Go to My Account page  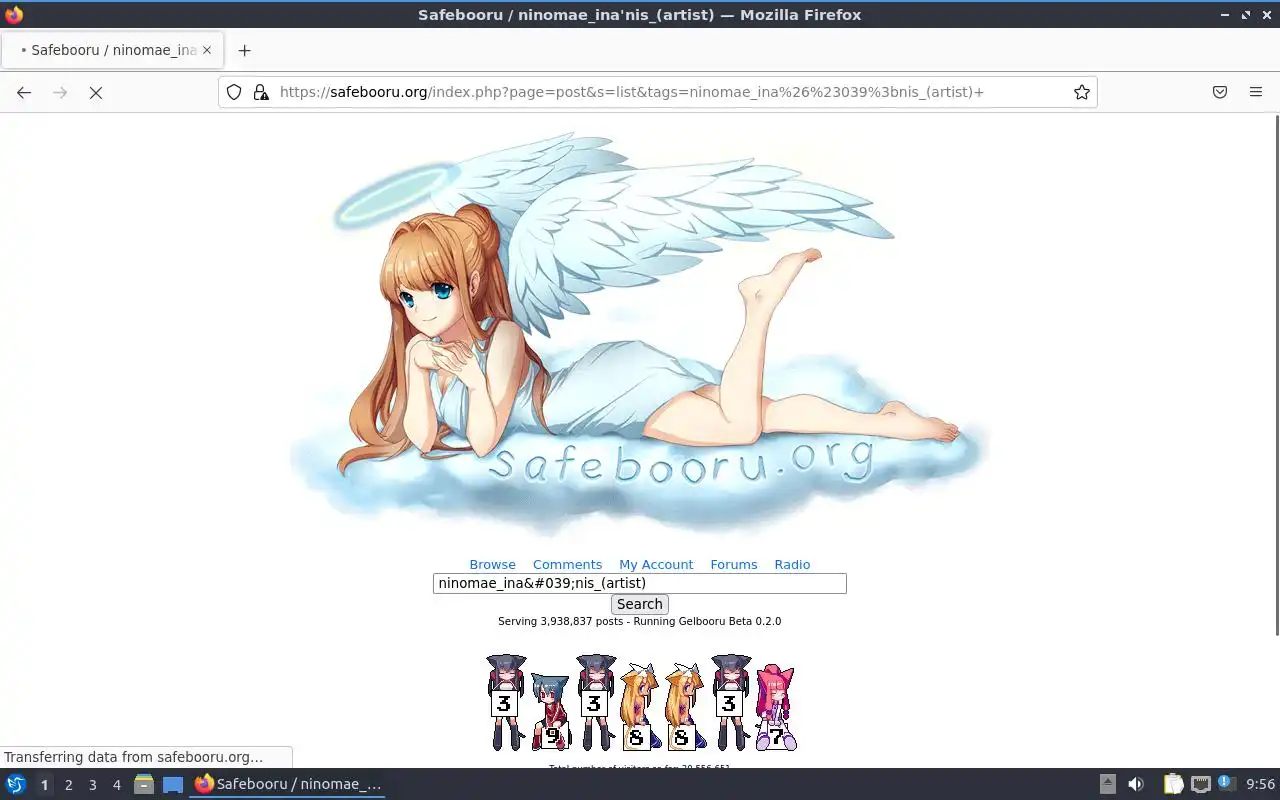pyautogui.click(x=656, y=565)
